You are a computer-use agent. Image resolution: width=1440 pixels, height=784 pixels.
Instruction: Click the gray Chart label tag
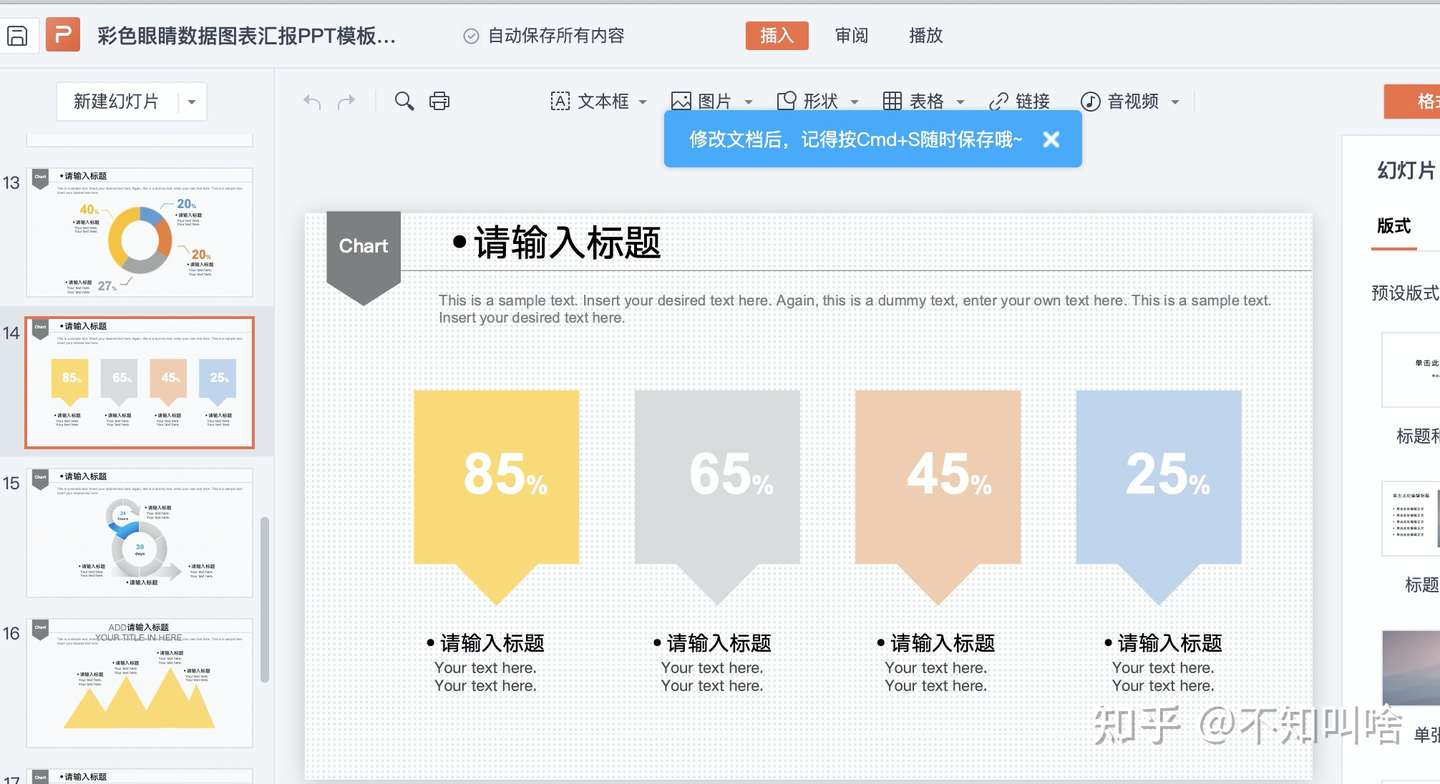(363, 257)
